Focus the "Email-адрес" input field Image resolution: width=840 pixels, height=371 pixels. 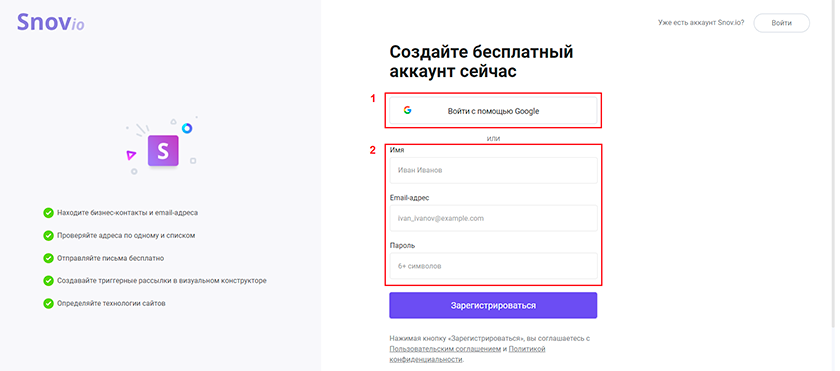click(x=493, y=218)
